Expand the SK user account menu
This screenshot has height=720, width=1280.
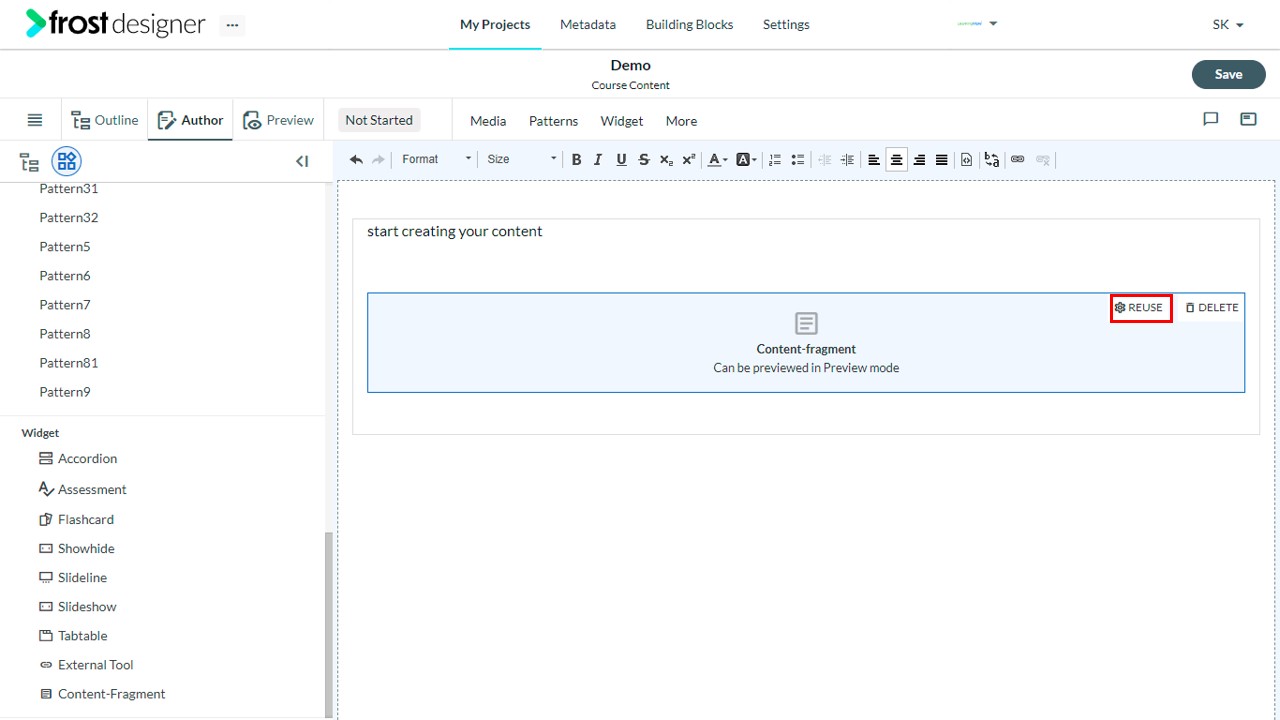pos(1228,24)
